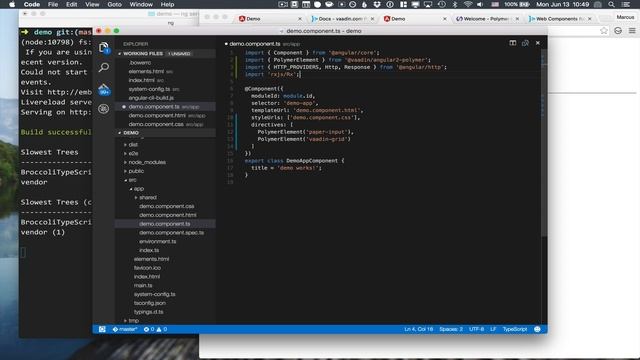The width and height of the screenshot is (640, 360).
Task: Open Notification Center in the menu bar
Action: 626,4
